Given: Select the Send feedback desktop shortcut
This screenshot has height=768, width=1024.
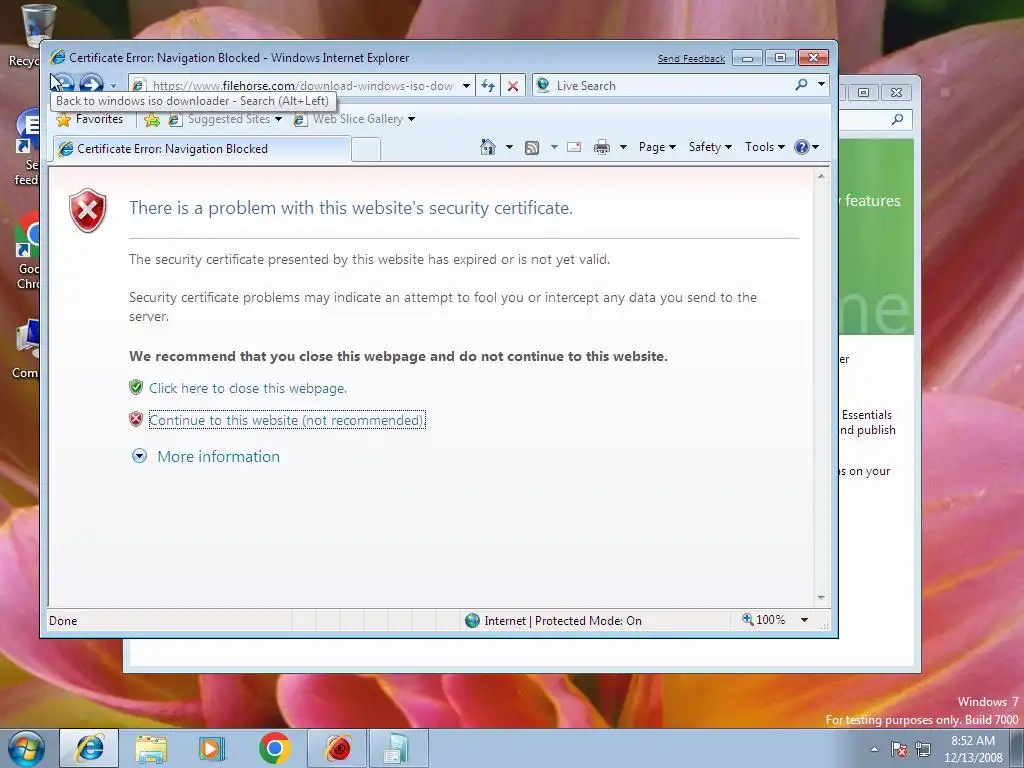Looking at the screenshot, I should tap(27, 148).
